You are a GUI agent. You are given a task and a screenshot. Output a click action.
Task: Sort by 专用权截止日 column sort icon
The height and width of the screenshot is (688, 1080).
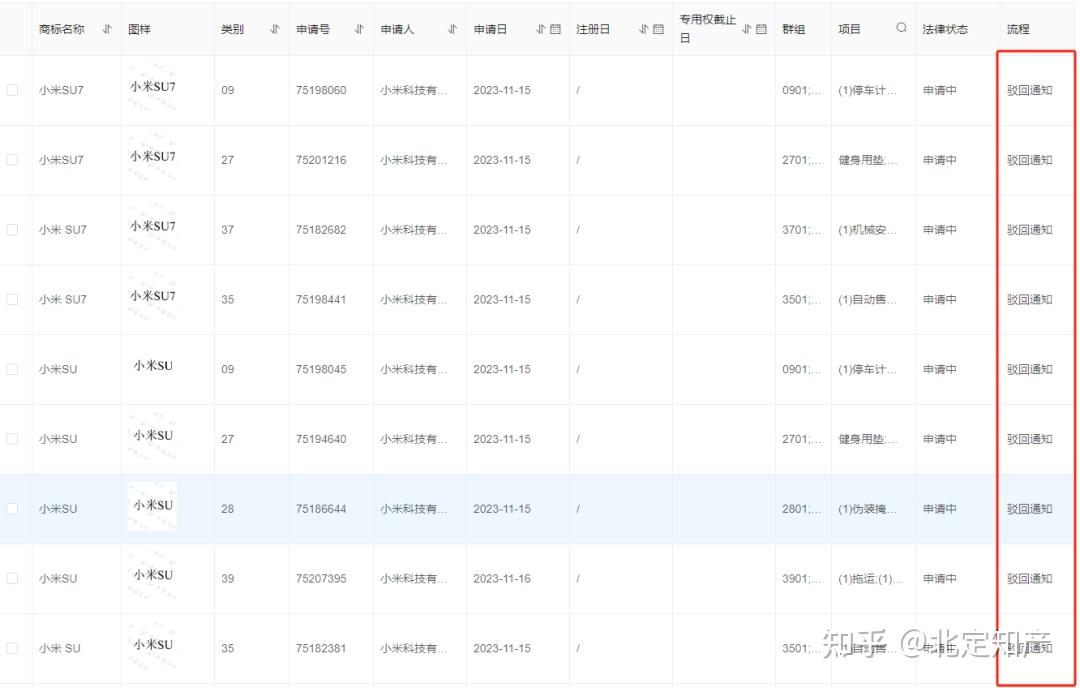click(747, 29)
